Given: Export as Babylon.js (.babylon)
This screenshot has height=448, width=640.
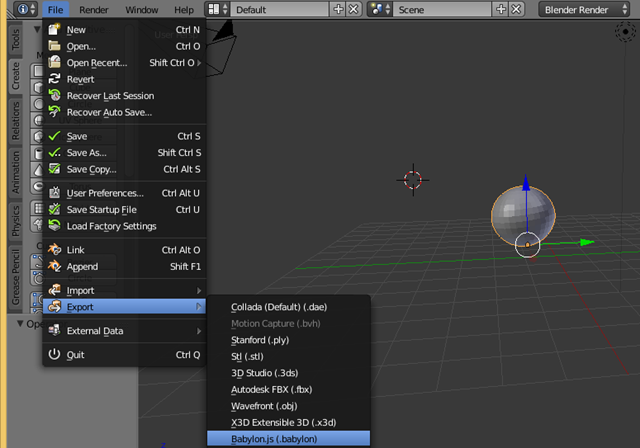Looking at the screenshot, I should click(289, 439).
